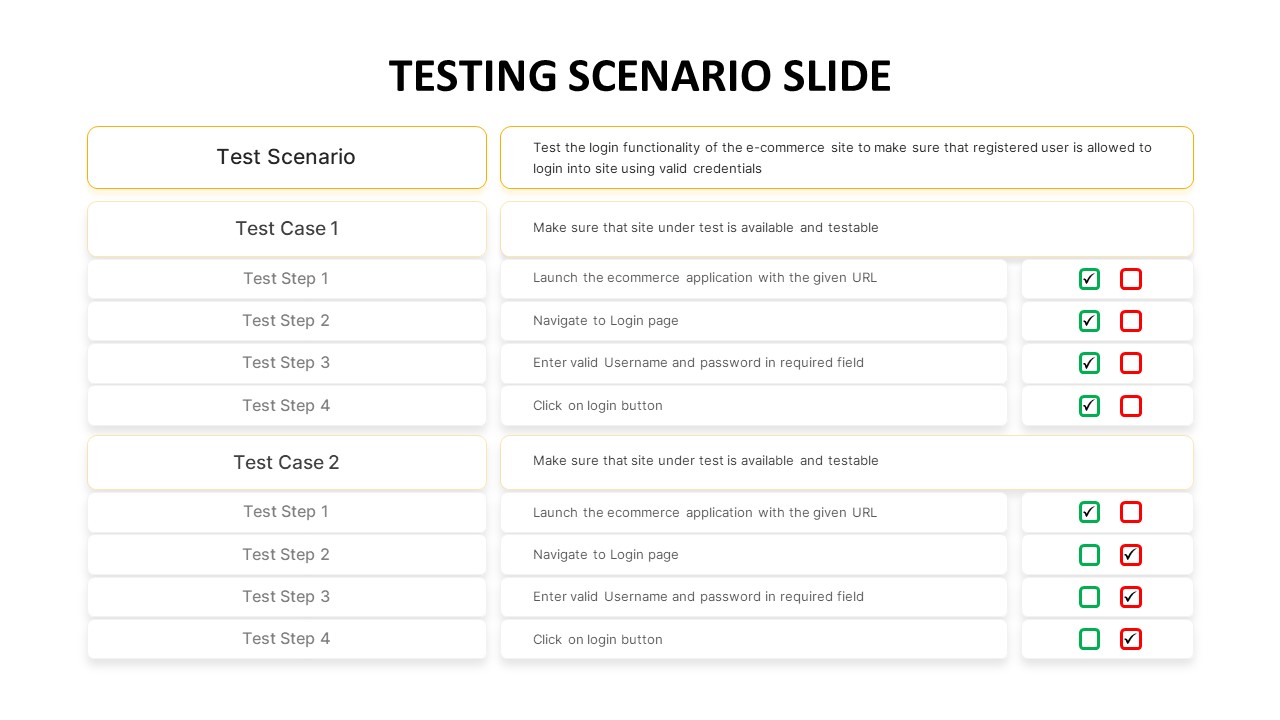The image size is (1280, 720).
Task: Uncheck green box for Test Case 1 Step 4
Action: 1089,406
